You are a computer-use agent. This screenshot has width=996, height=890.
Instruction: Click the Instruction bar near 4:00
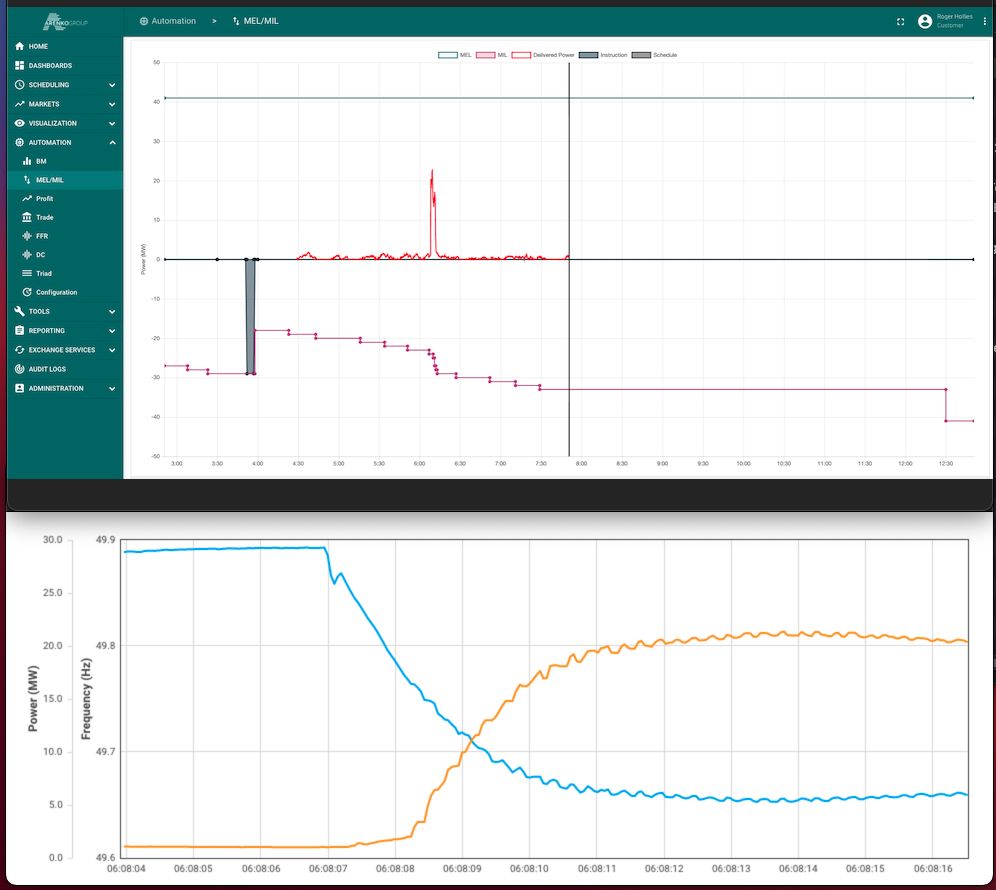(x=250, y=316)
